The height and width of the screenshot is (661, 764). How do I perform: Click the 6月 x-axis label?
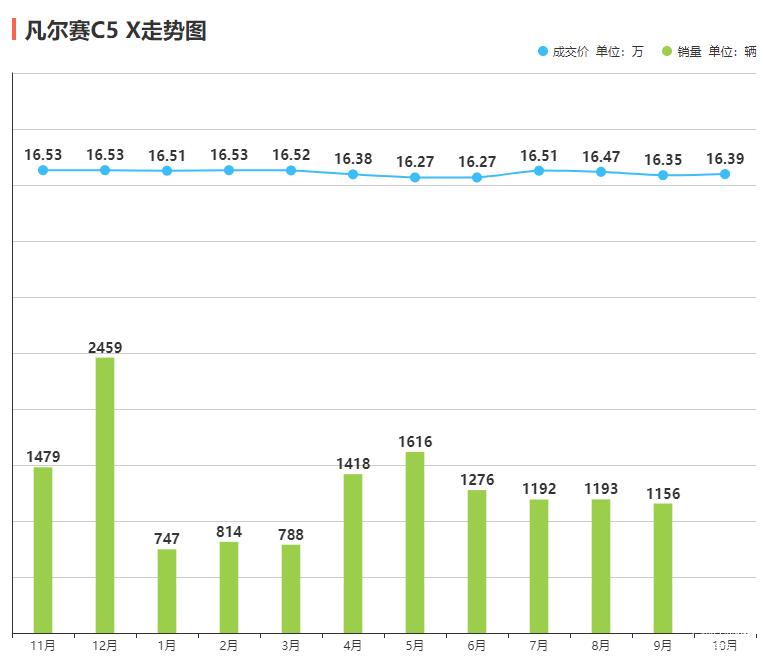tap(477, 646)
